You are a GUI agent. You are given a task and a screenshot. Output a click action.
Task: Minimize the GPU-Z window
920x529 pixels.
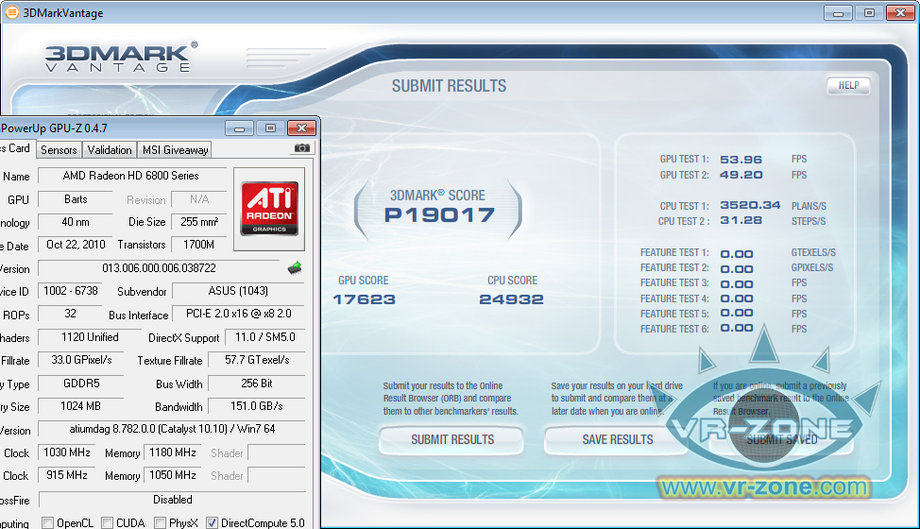[239, 128]
